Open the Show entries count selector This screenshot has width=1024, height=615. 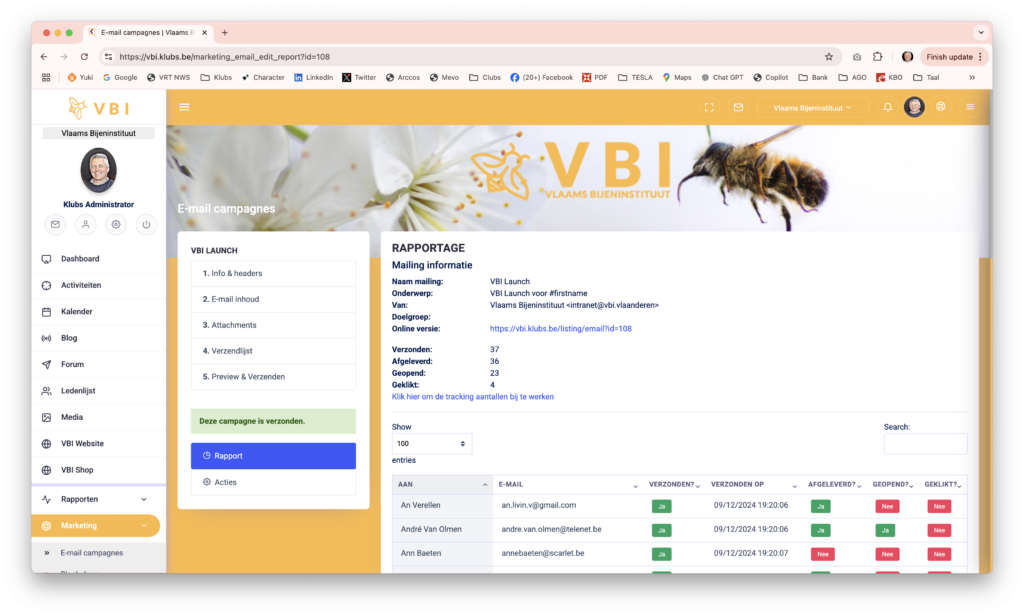click(x=432, y=443)
